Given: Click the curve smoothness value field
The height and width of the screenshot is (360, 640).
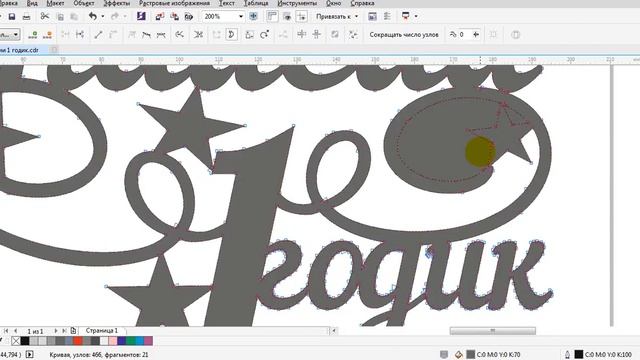Looking at the screenshot, I should click(x=464, y=35).
